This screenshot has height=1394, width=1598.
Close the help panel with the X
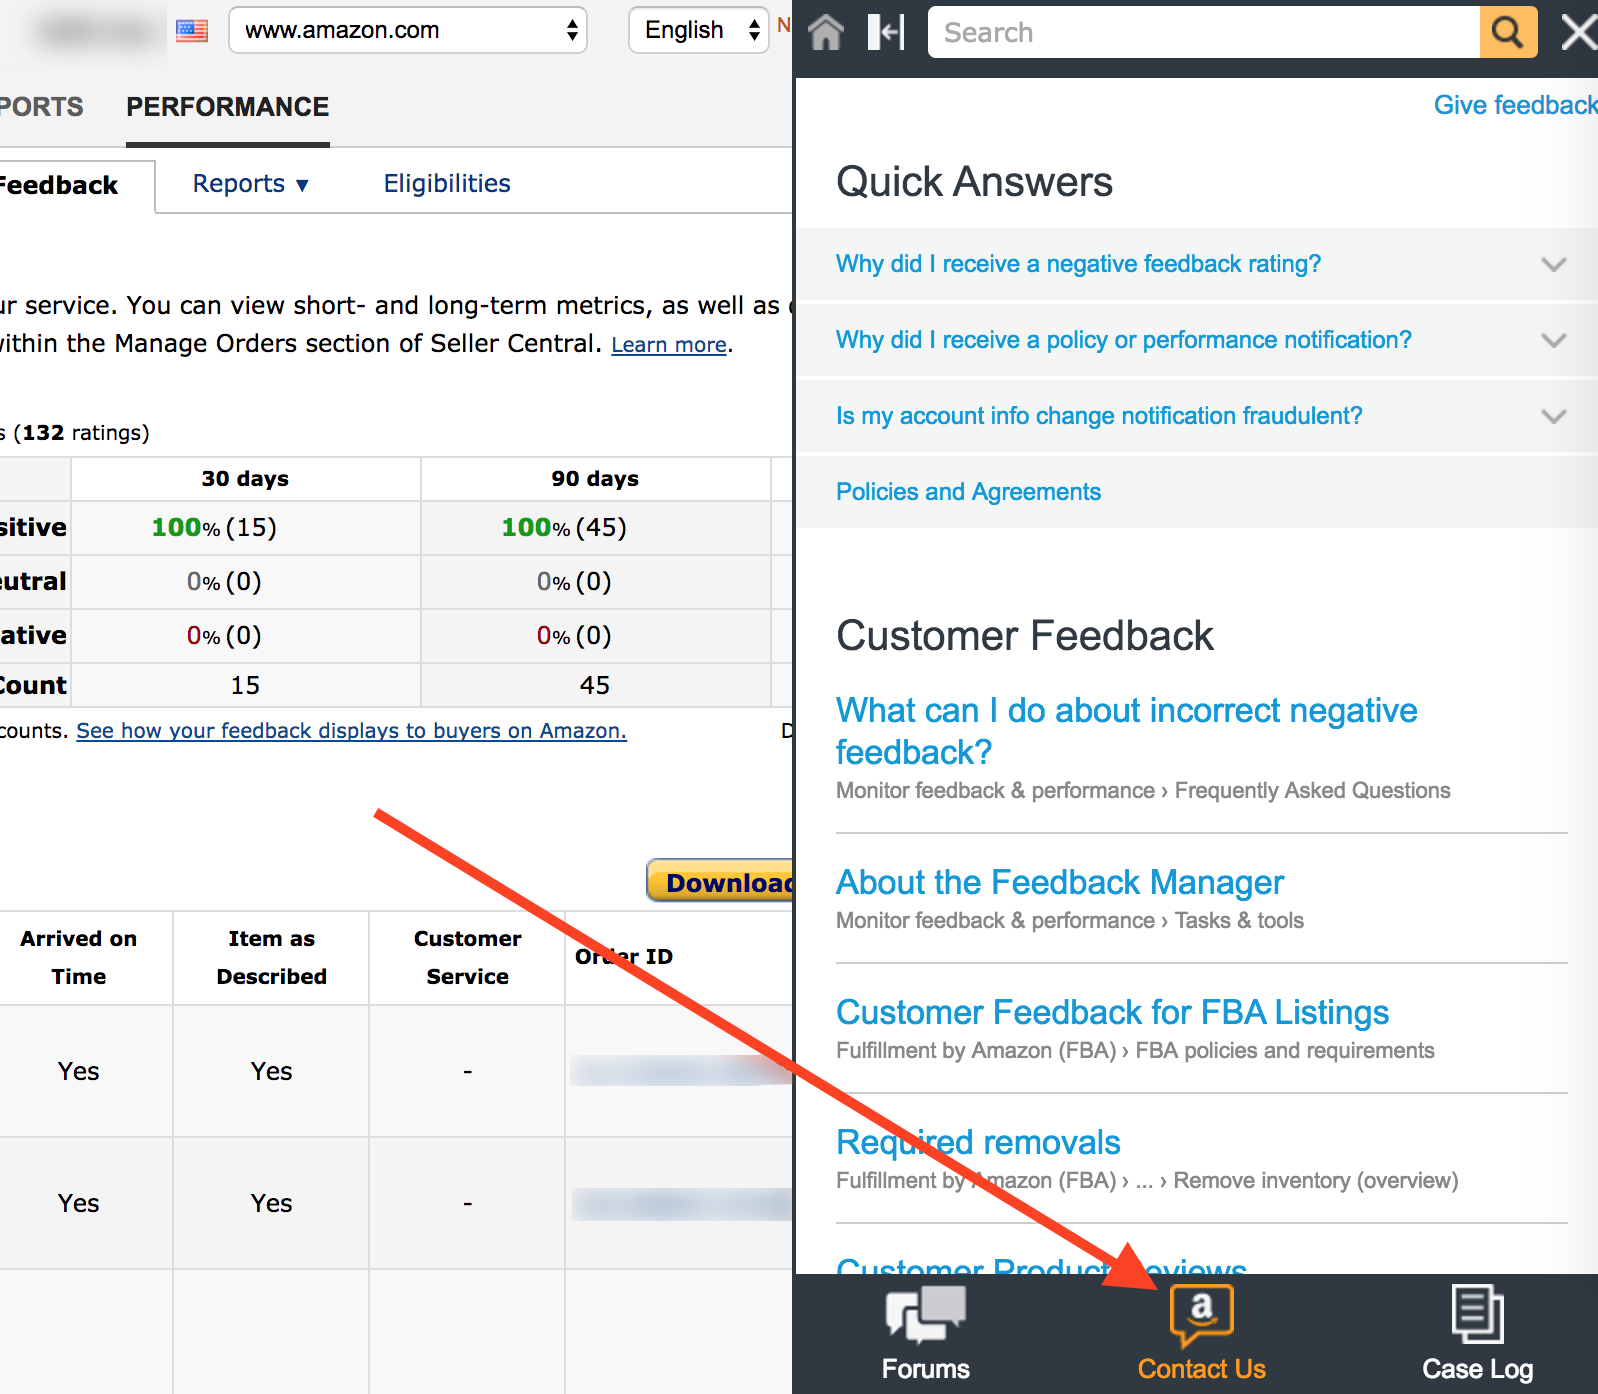point(1579,32)
